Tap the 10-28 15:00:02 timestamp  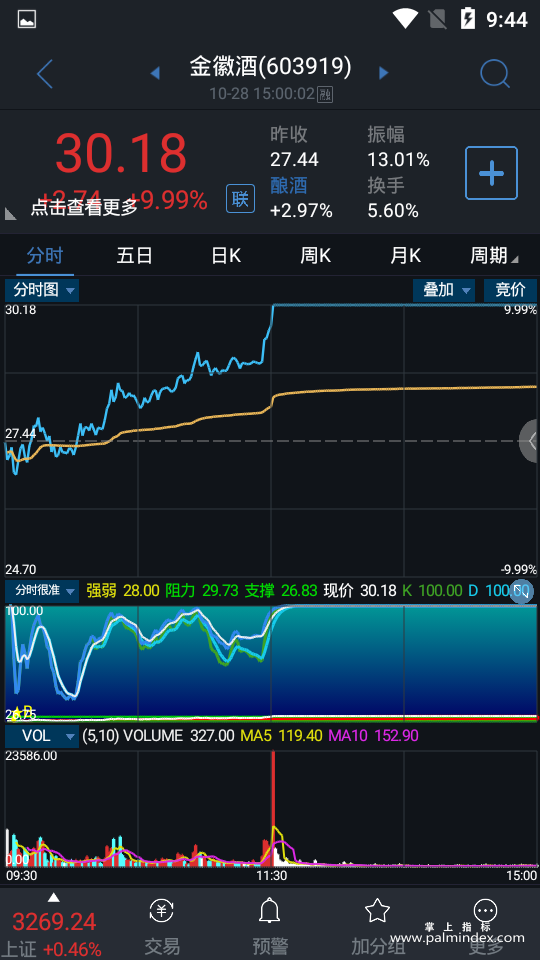tap(262, 94)
